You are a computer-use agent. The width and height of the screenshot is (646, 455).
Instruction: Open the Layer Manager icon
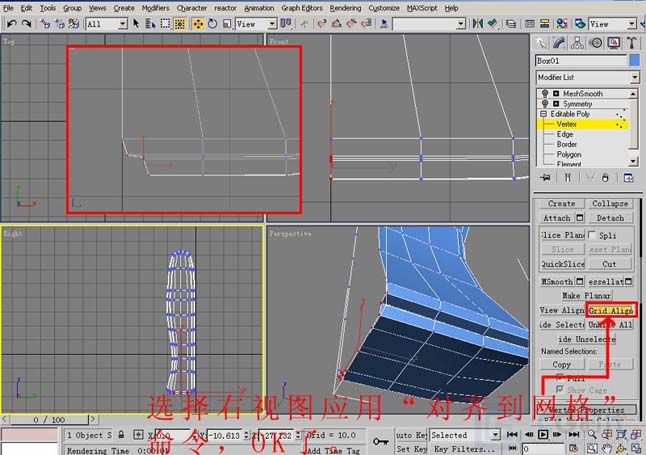(511, 24)
